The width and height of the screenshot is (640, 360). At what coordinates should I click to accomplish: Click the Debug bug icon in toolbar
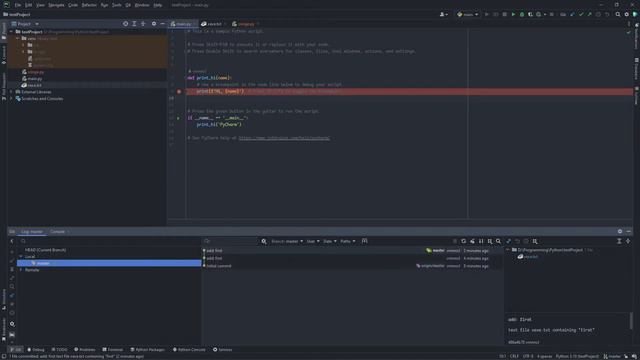tap(522, 14)
